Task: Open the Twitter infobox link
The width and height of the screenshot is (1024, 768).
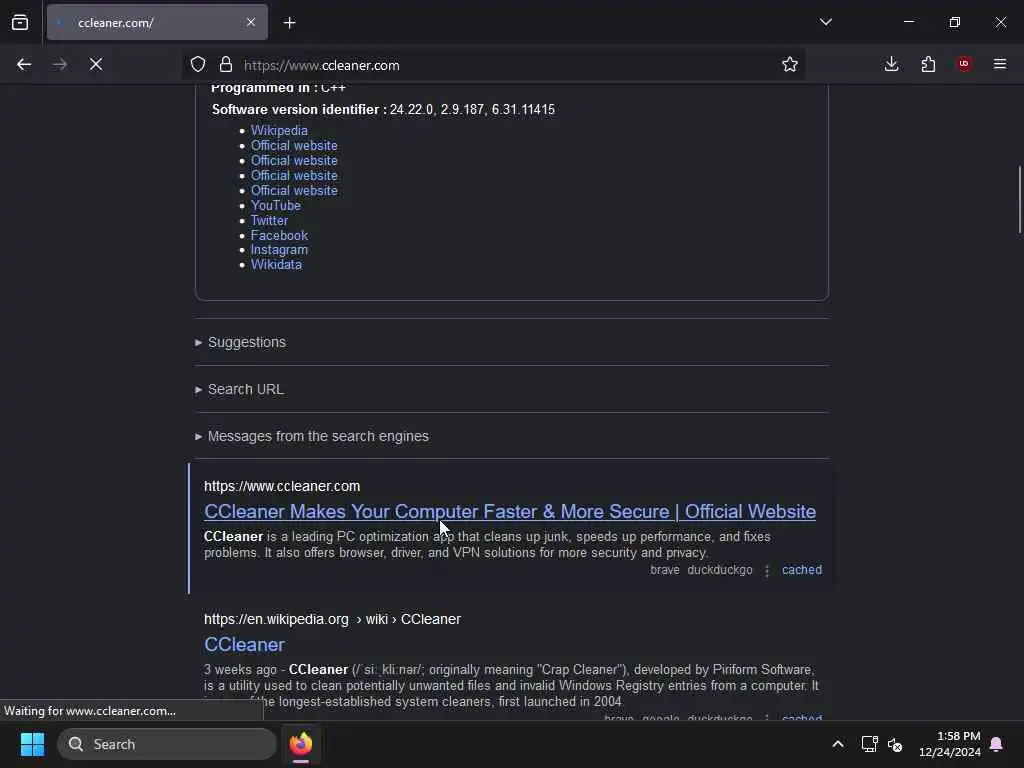Action: [x=269, y=221]
